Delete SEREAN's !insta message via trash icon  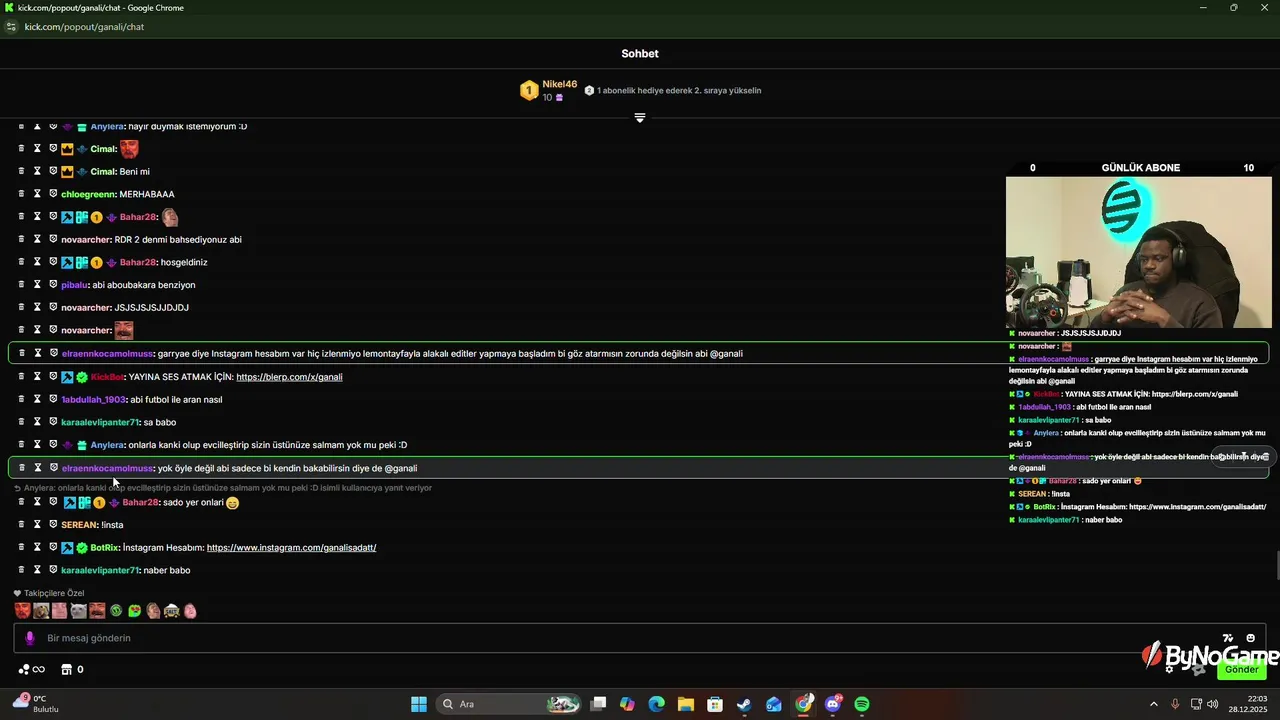point(21,524)
